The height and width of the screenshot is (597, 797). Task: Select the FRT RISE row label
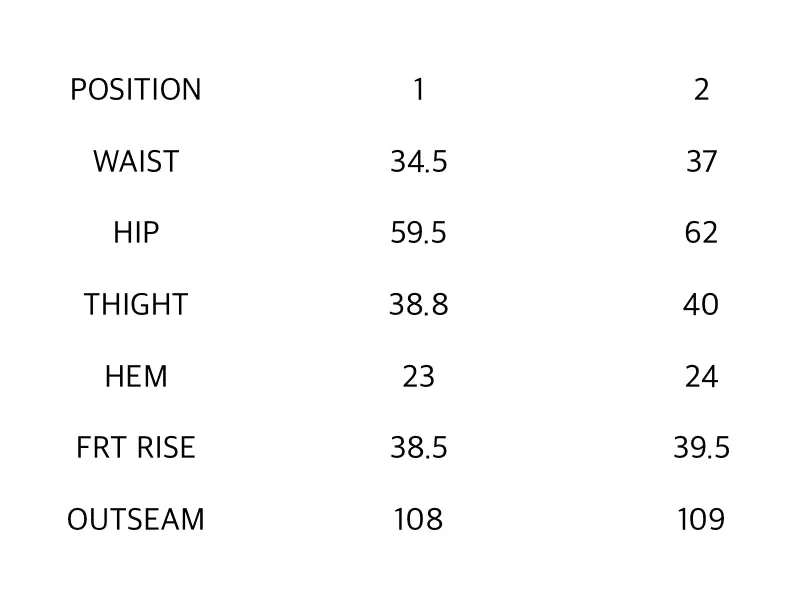136,448
